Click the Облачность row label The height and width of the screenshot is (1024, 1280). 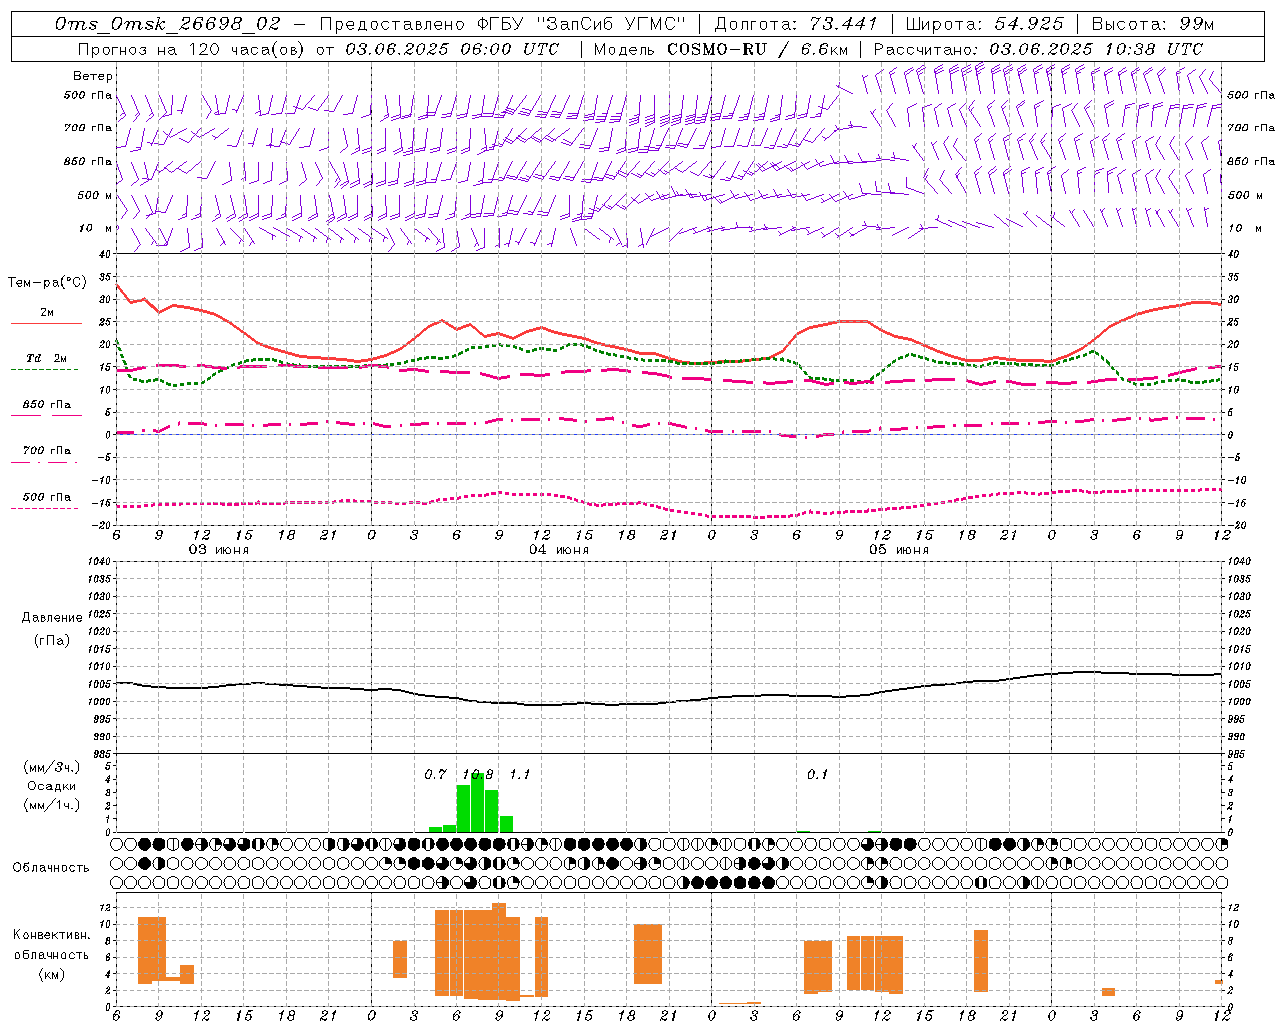(x=51, y=867)
